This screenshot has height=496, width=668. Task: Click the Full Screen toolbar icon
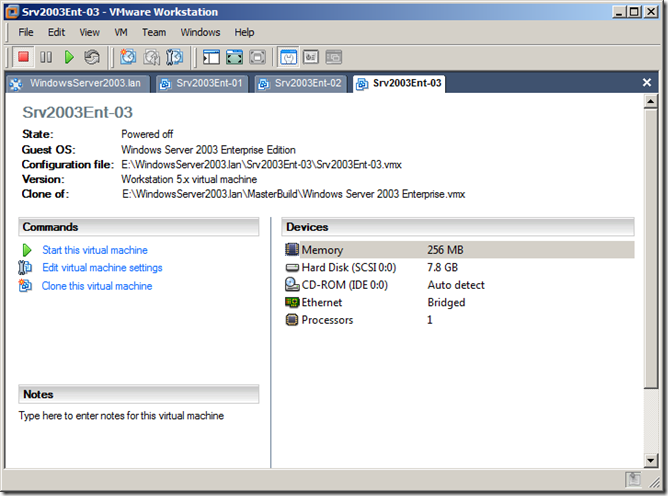[257, 57]
